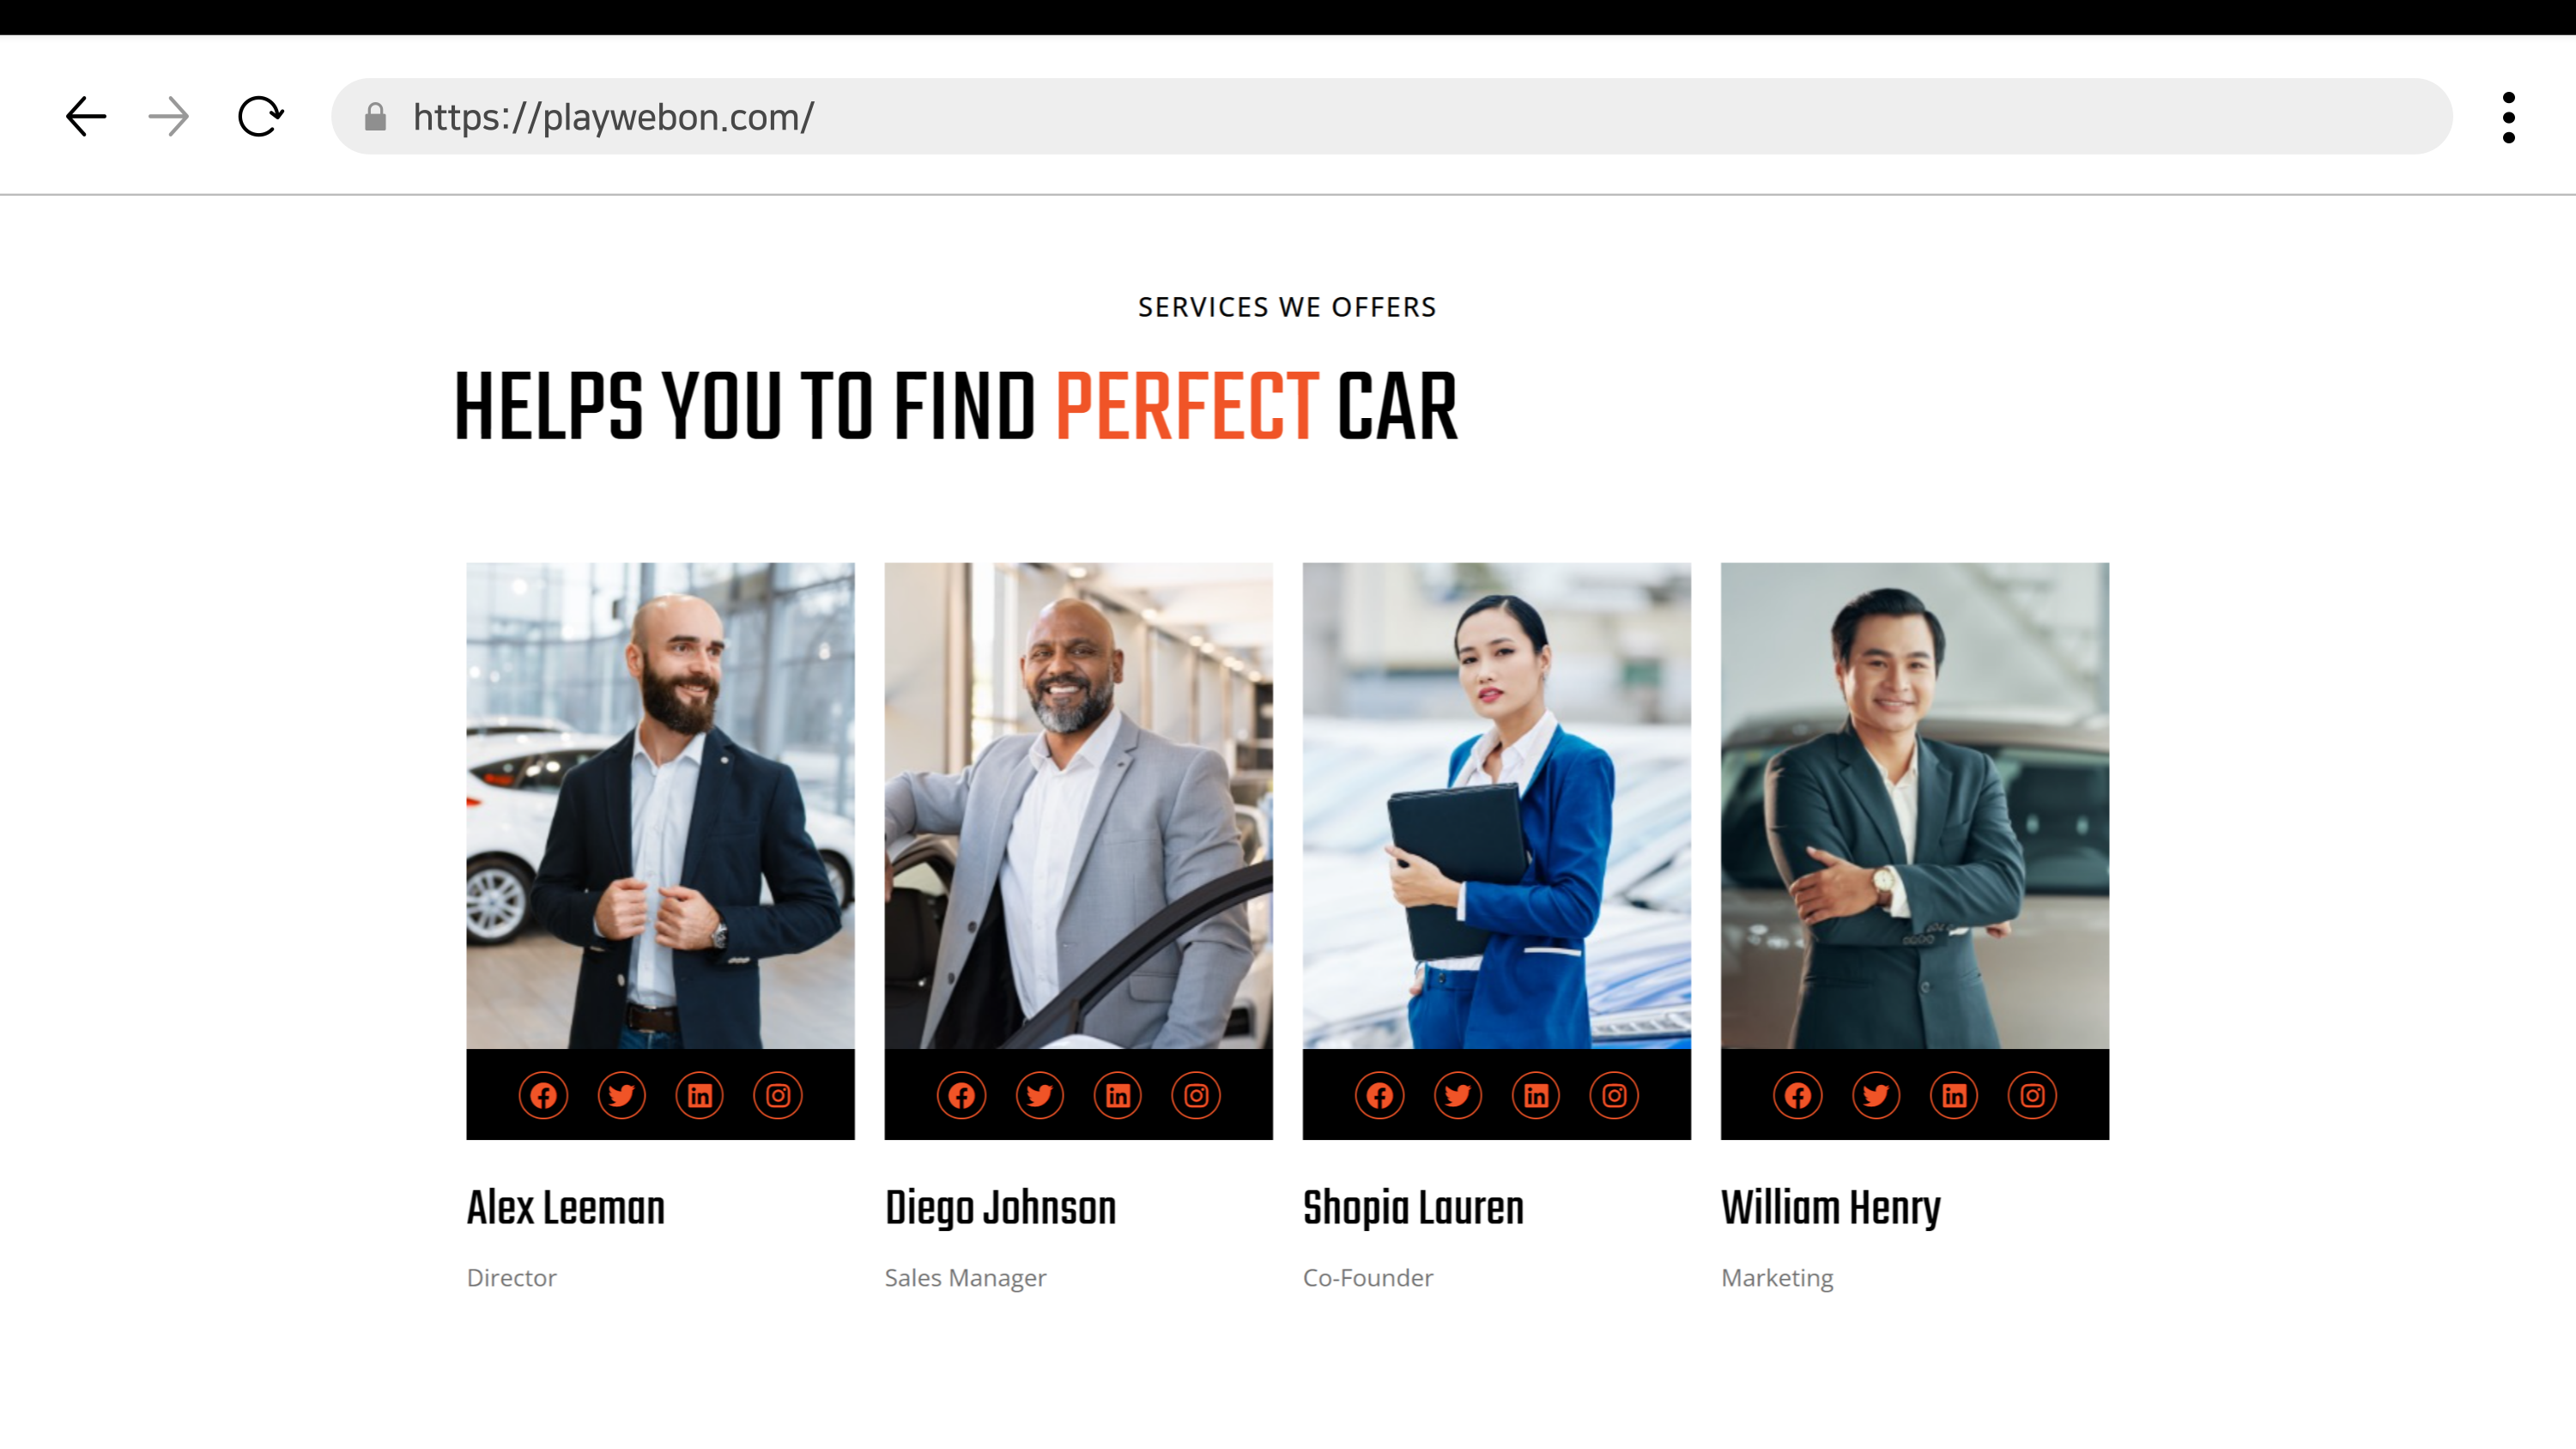Image resolution: width=2576 pixels, height=1449 pixels.
Task: Open Alex Leeman's Facebook icon
Action: (x=543, y=1095)
